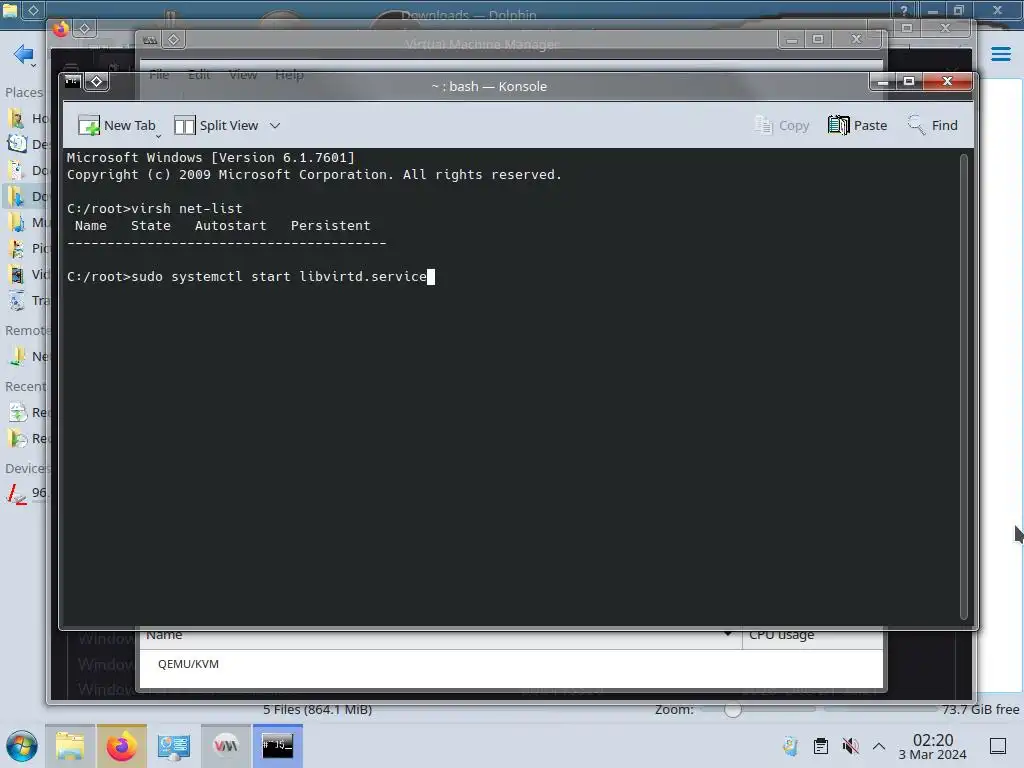Screen dimensions: 1024x768
Task: Click the Paste button in Konsole
Action: pos(857,125)
